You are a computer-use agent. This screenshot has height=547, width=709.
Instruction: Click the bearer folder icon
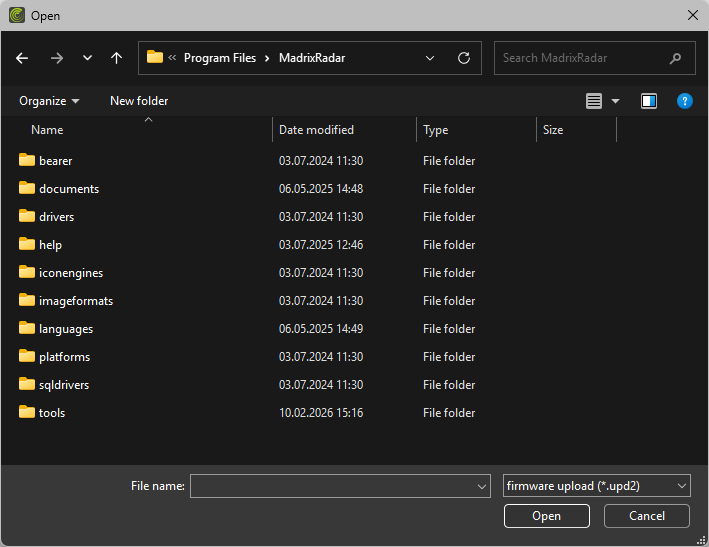click(x=27, y=160)
